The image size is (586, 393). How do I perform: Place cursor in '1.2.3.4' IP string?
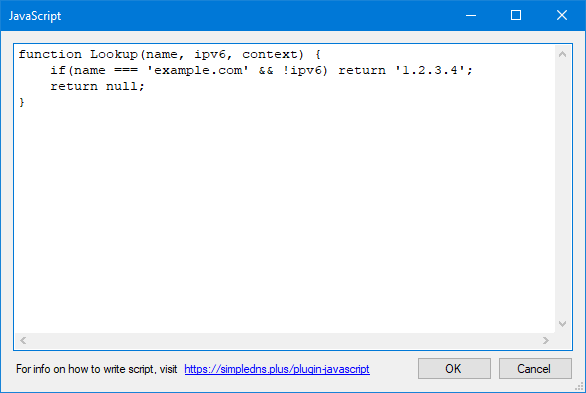click(x=430, y=70)
